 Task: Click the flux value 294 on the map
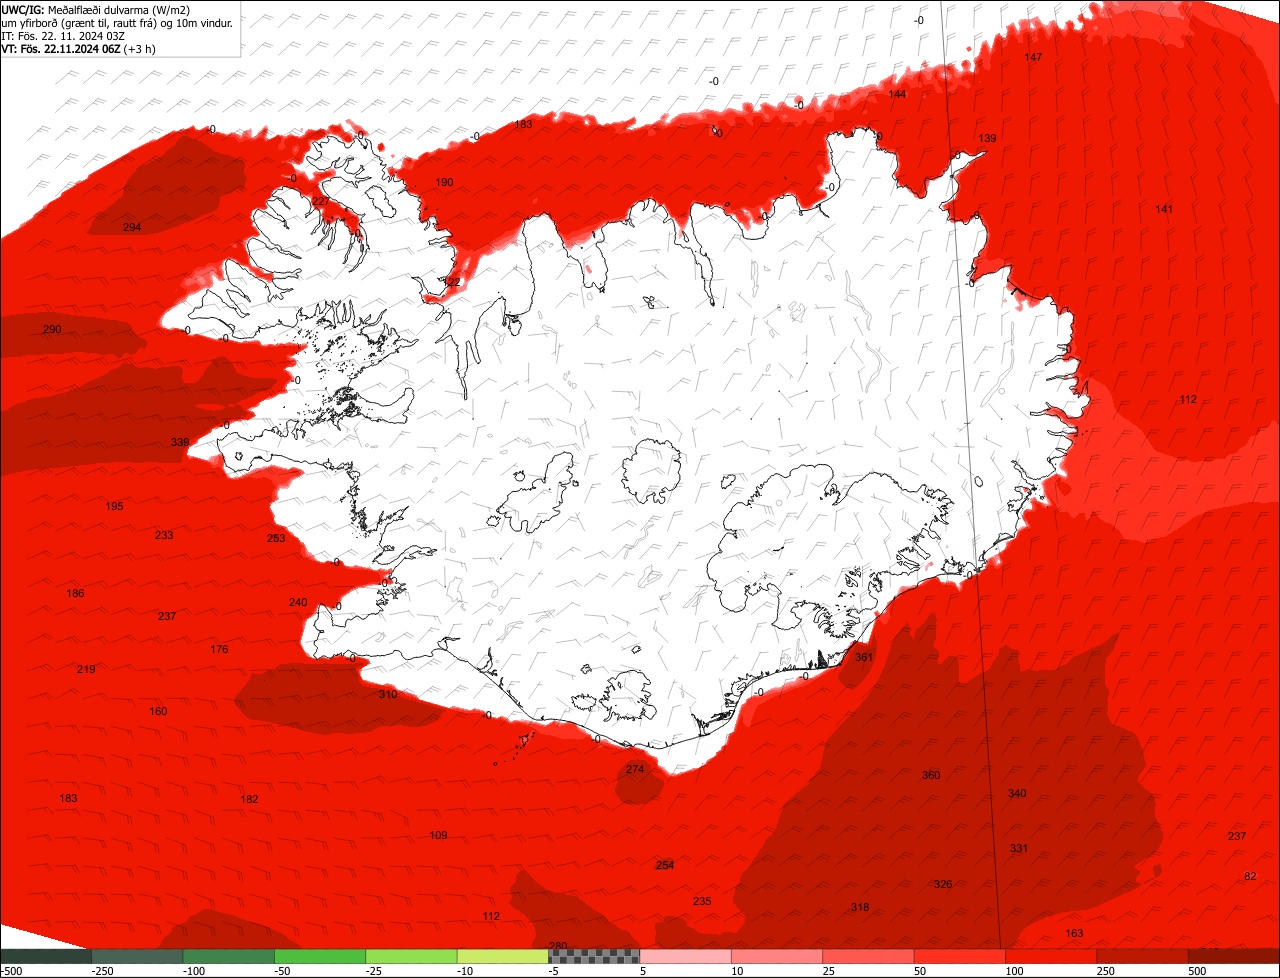(132, 227)
